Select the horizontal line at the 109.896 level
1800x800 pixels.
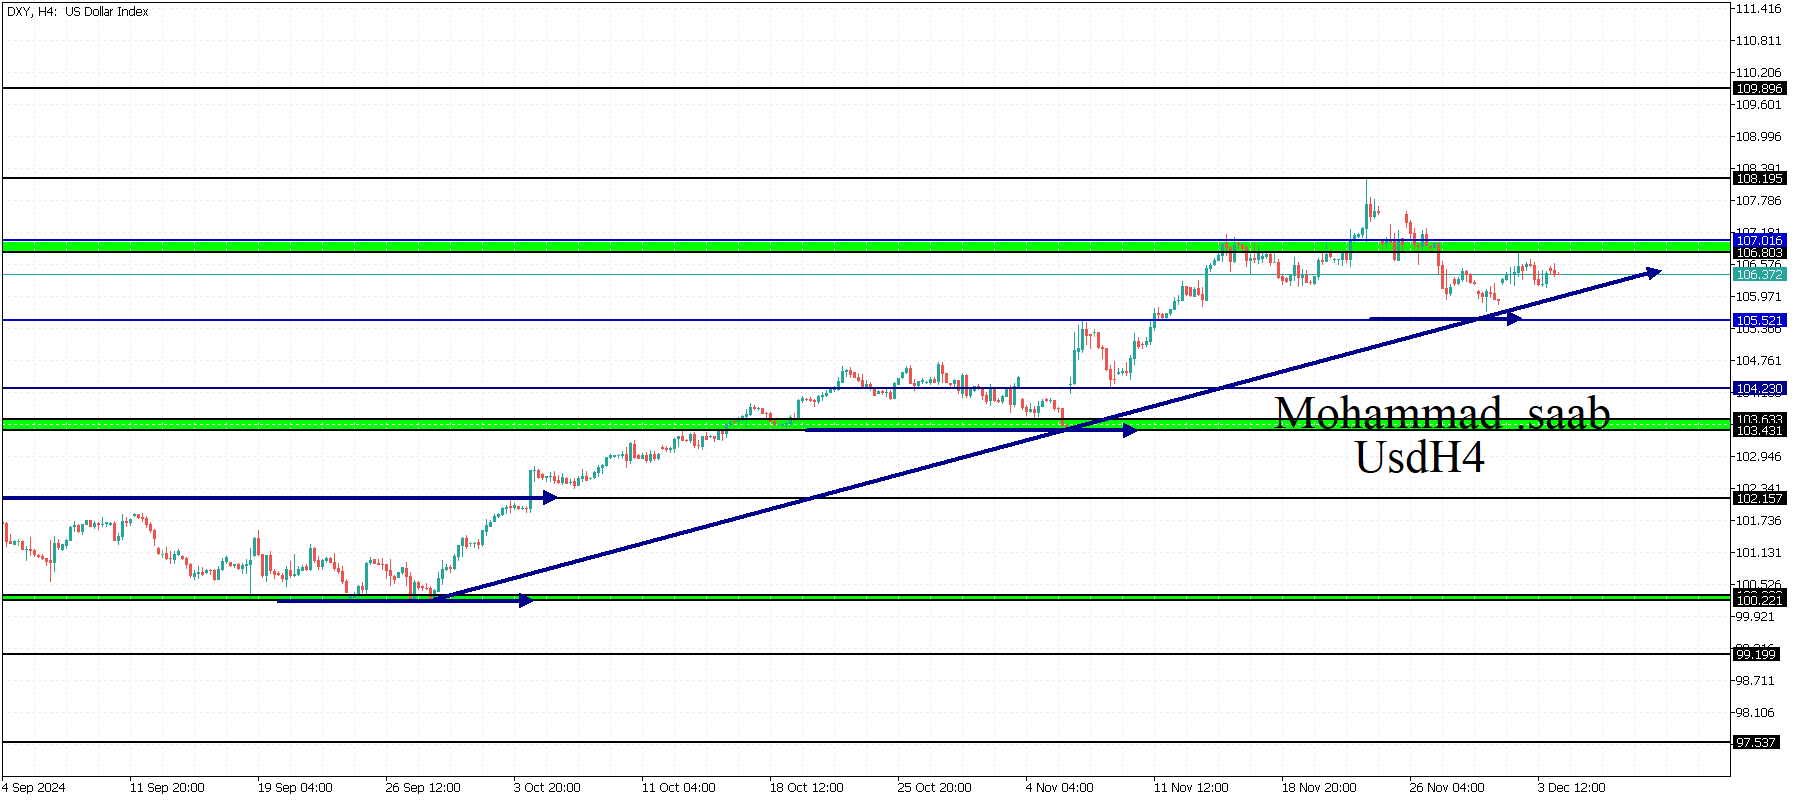(x=865, y=89)
